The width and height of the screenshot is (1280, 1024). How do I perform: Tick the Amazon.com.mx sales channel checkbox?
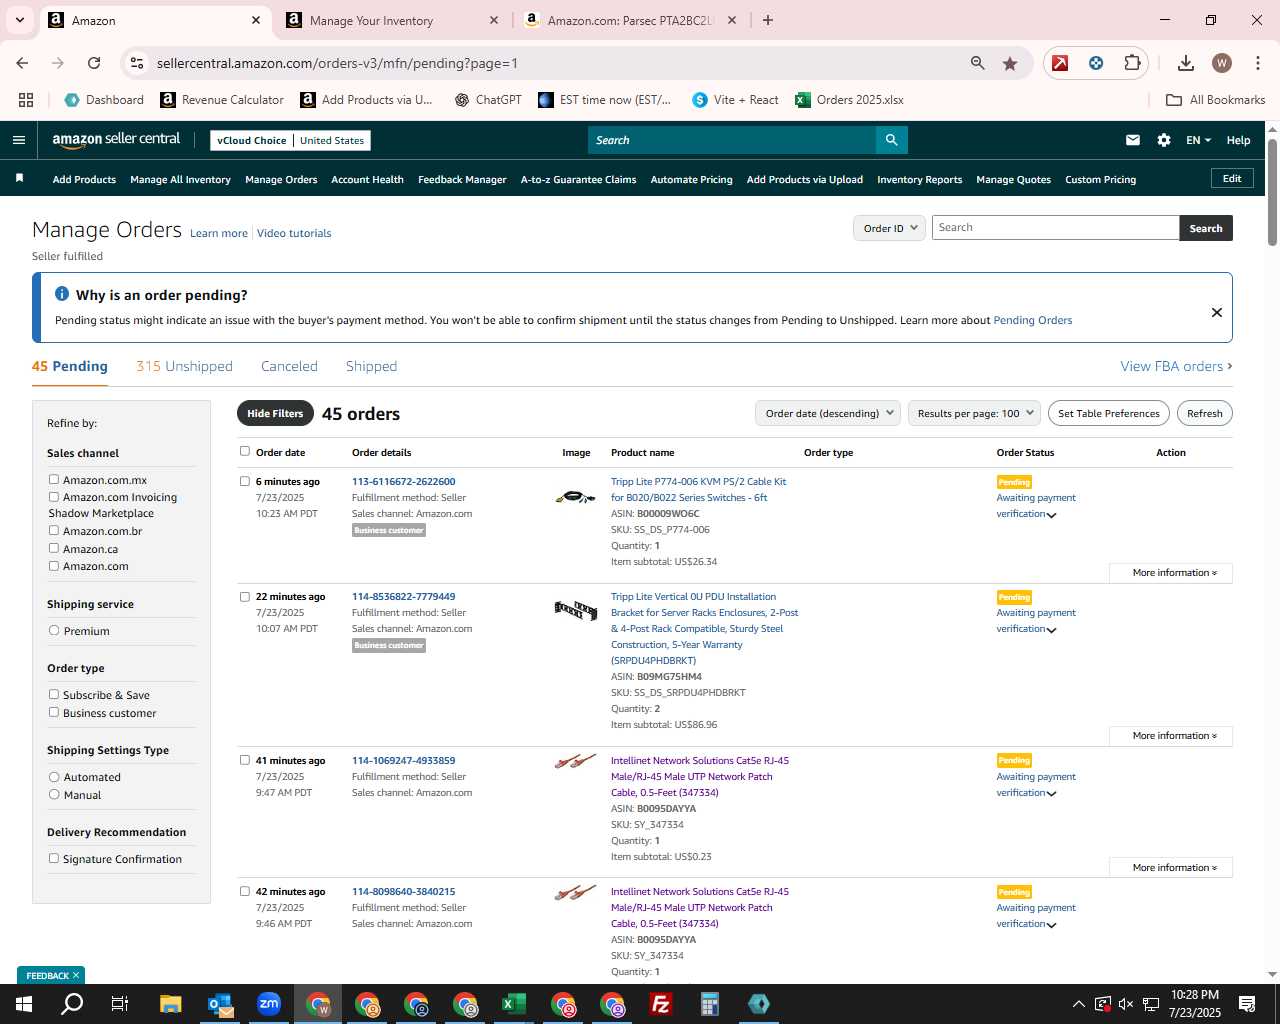[54, 479]
